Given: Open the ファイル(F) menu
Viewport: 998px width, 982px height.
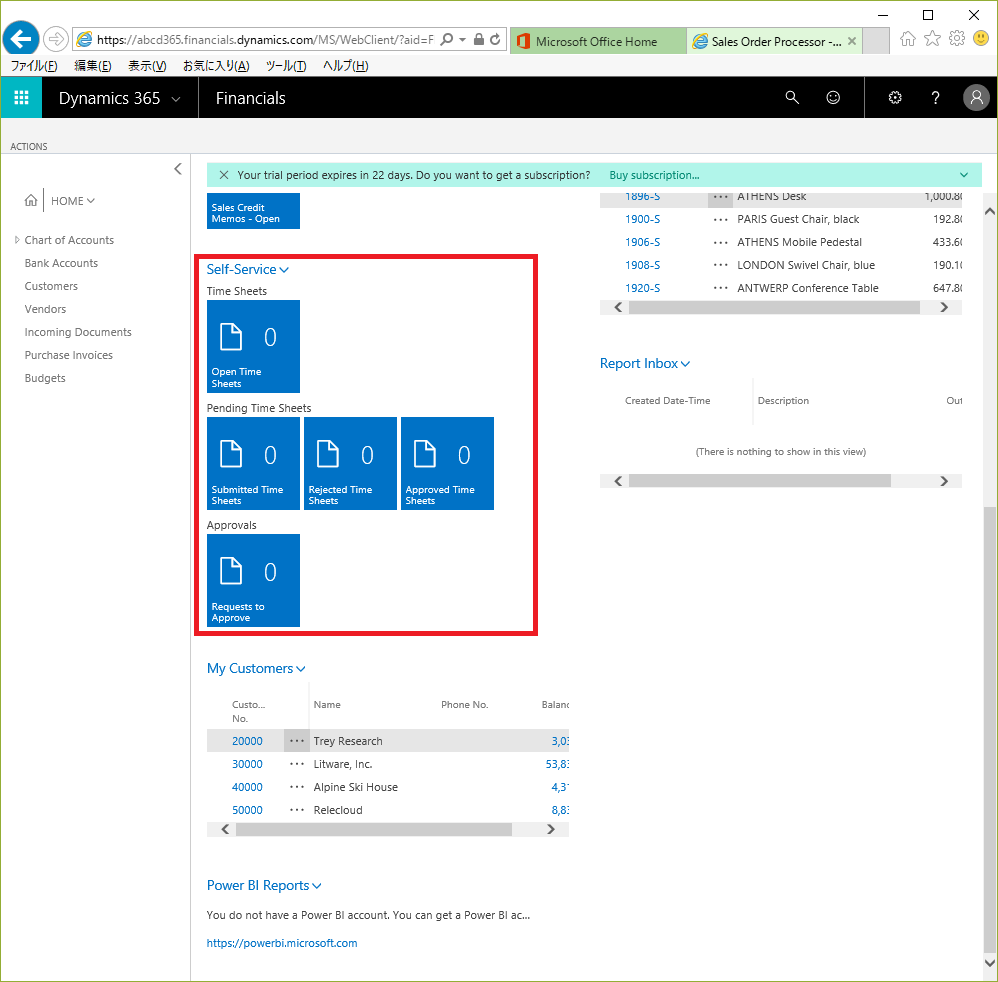Looking at the screenshot, I should (x=34, y=66).
